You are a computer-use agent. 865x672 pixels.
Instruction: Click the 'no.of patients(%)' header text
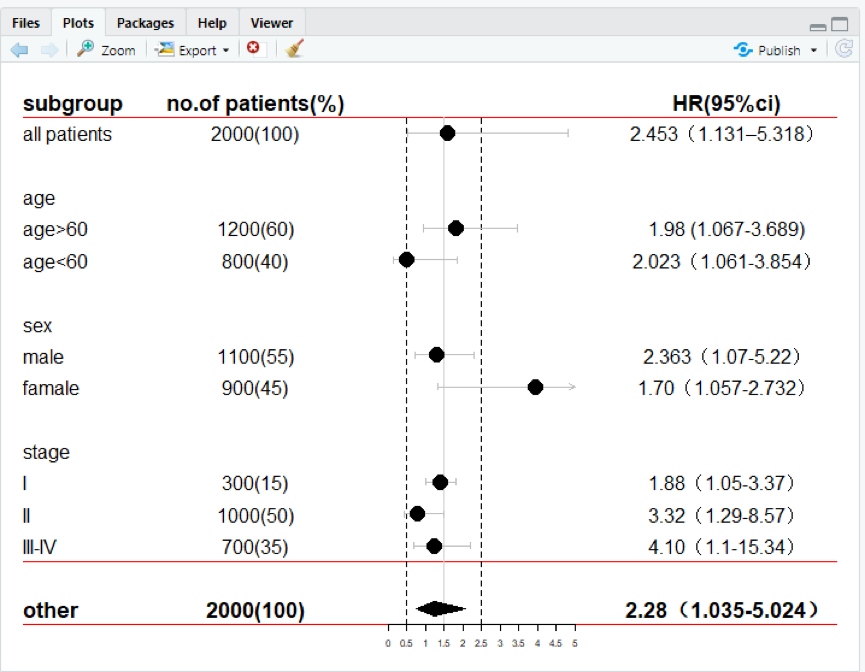pos(255,103)
